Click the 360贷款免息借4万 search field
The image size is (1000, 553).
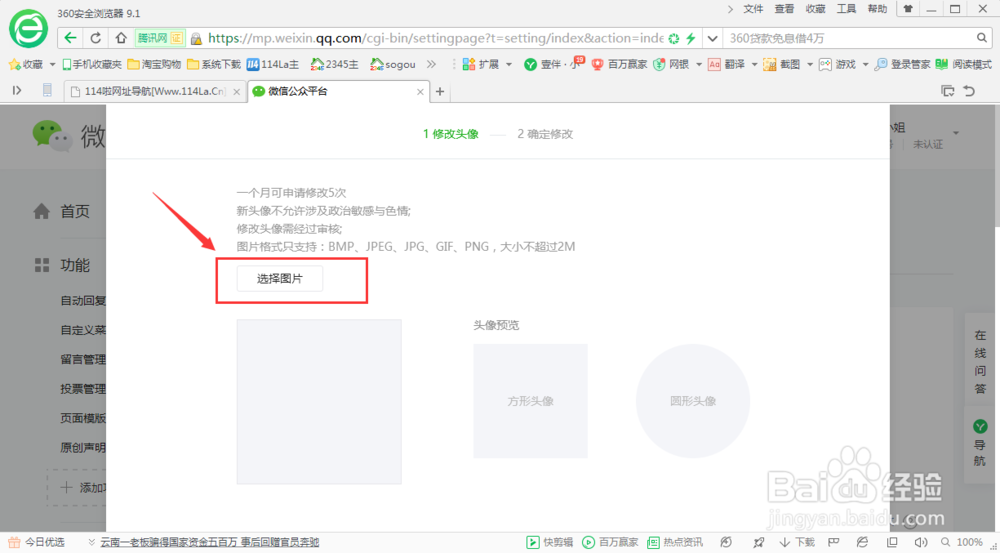coord(850,38)
